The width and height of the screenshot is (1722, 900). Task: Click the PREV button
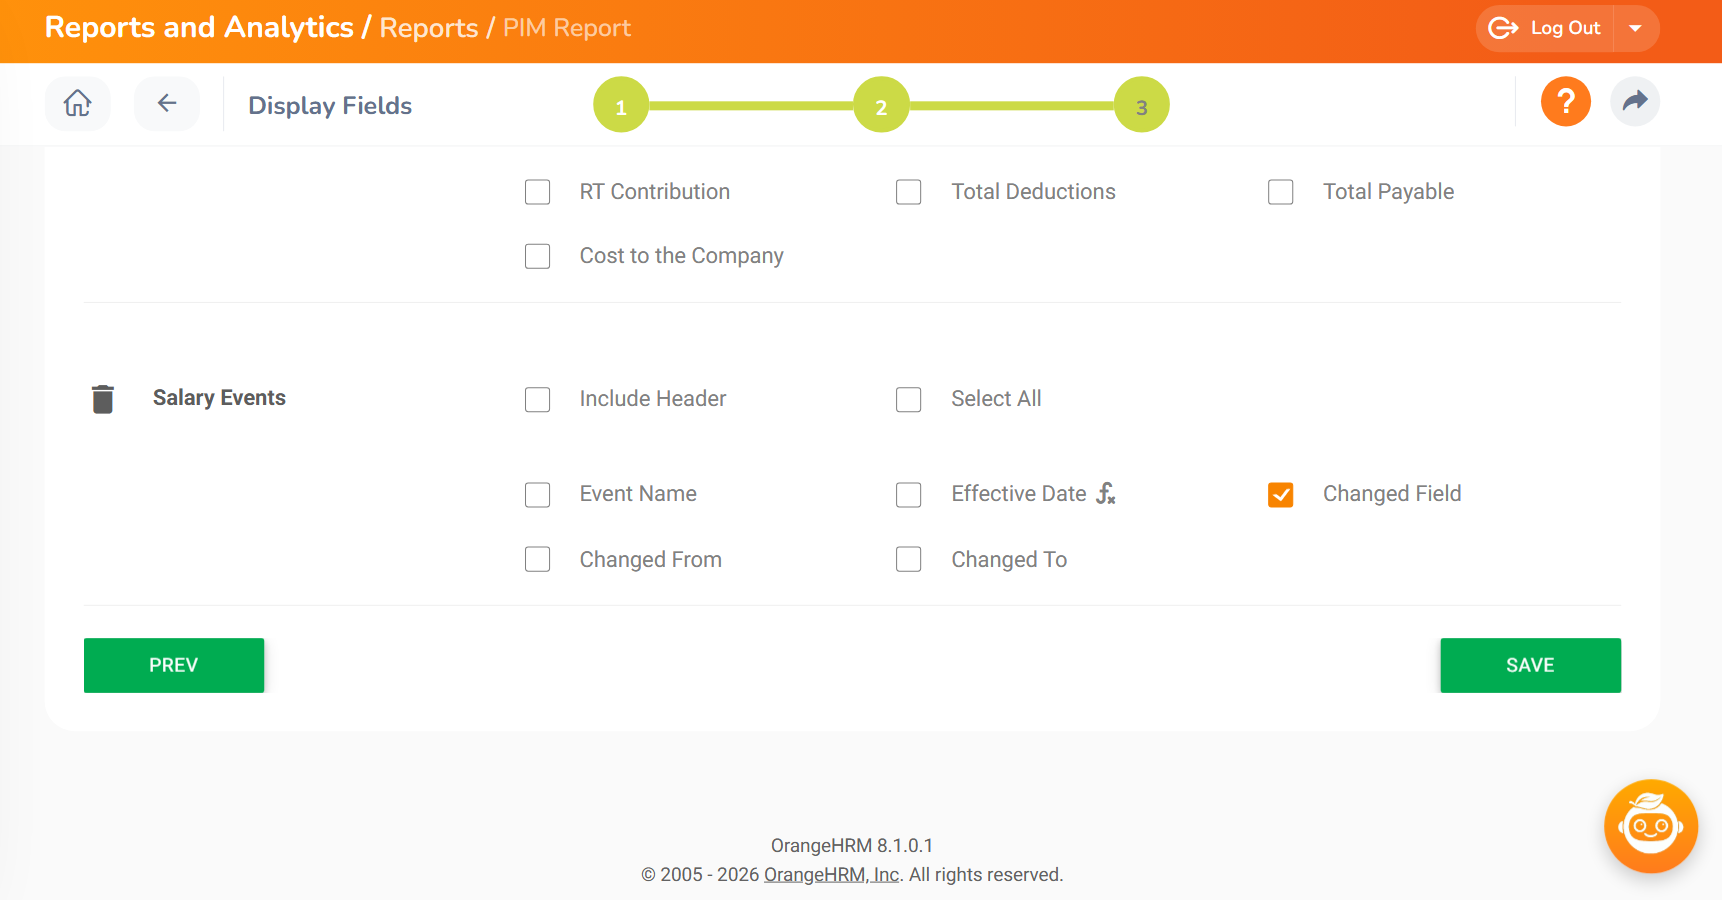[x=174, y=665]
